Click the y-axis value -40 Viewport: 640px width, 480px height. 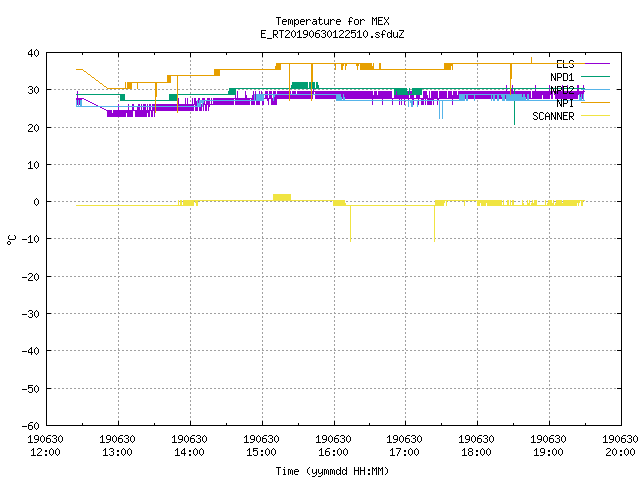click(x=31, y=351)
